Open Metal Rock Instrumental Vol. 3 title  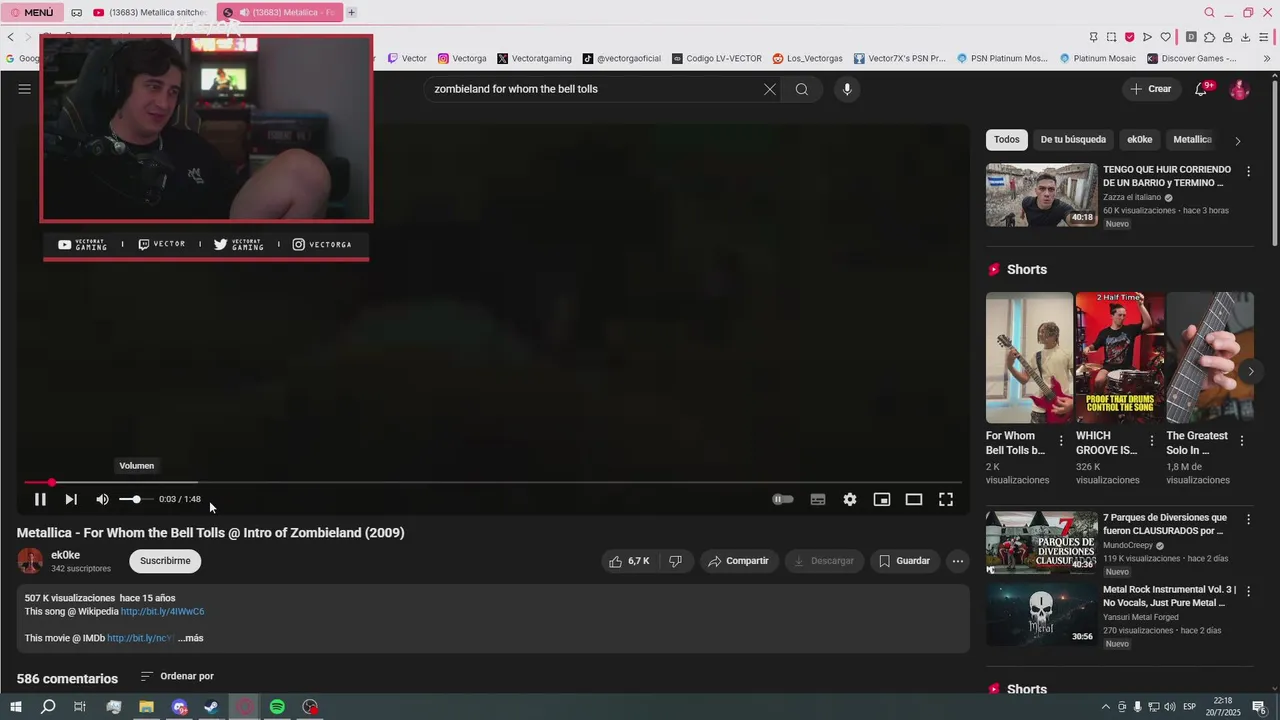1170,596
